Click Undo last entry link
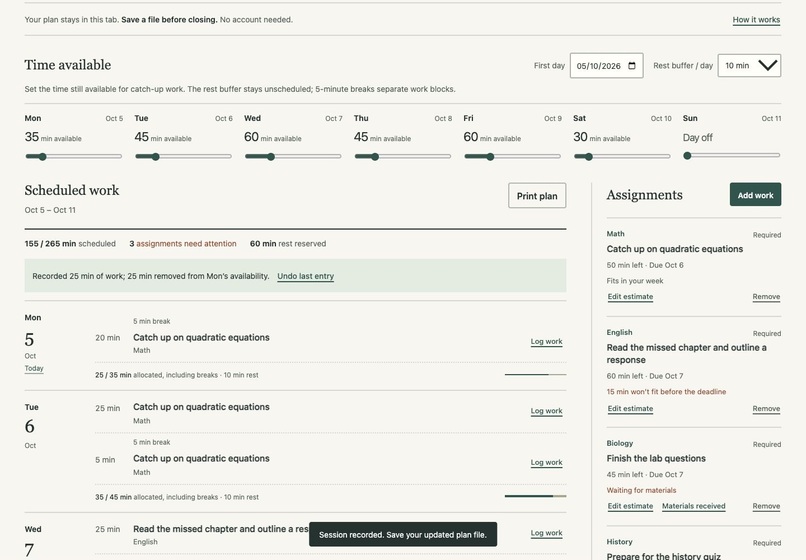 [305, 276]
